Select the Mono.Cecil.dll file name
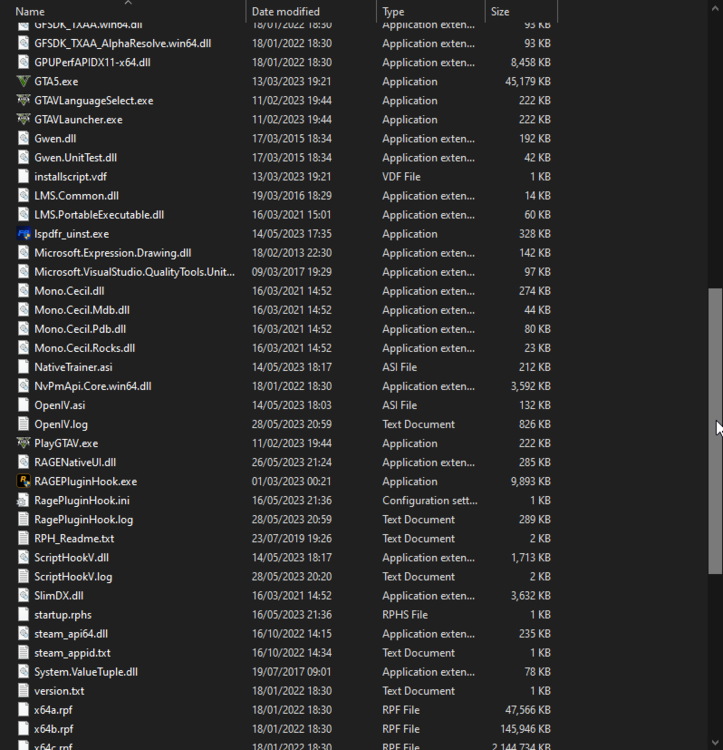 (69, 291)
